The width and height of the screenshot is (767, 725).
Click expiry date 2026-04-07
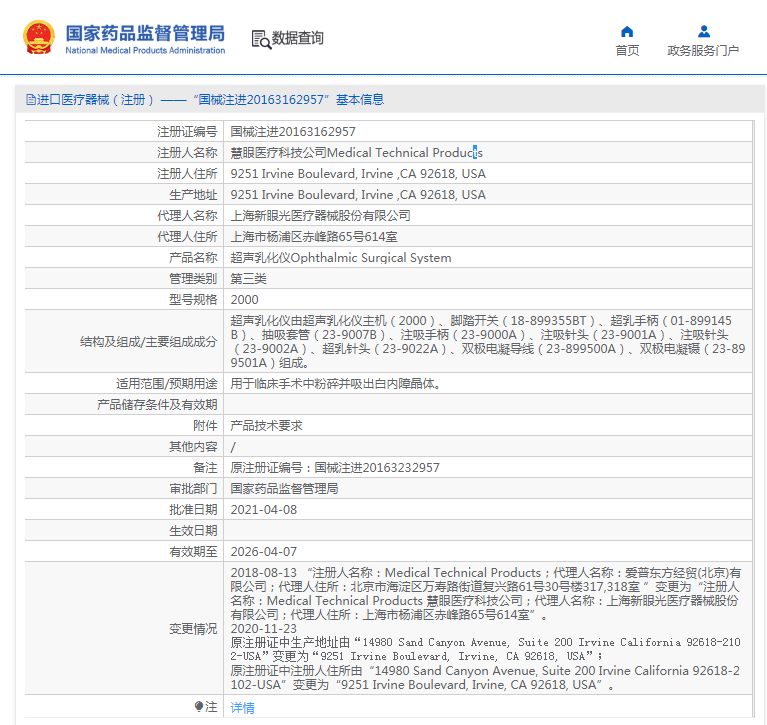[x=264, y=552]
